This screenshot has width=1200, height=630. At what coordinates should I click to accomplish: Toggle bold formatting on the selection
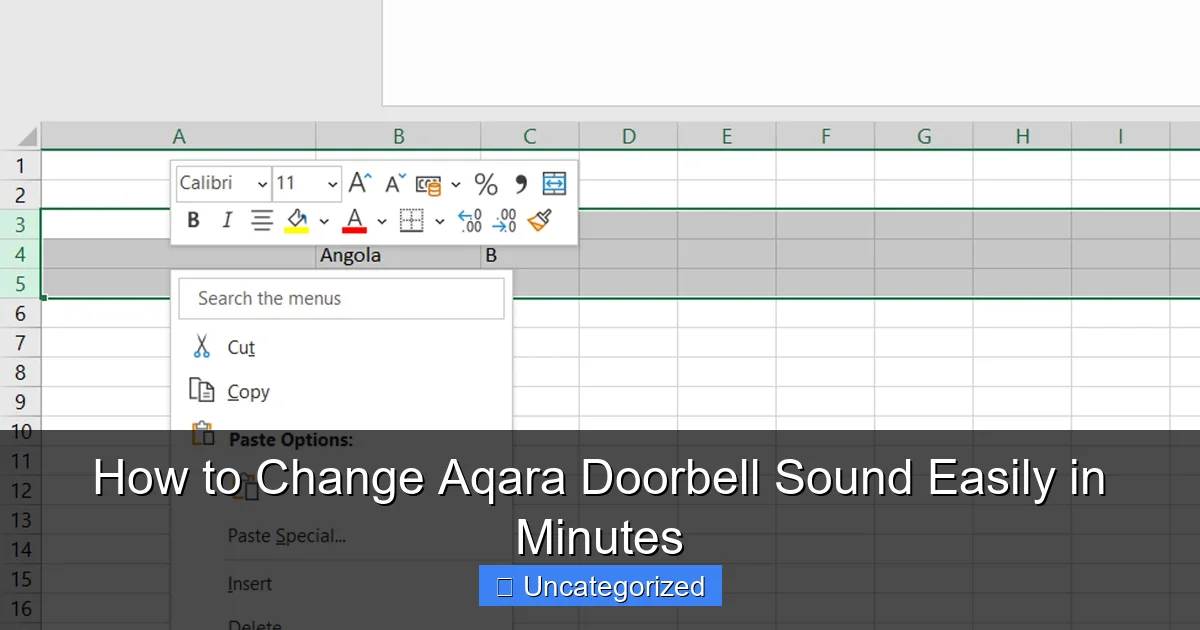192,219
